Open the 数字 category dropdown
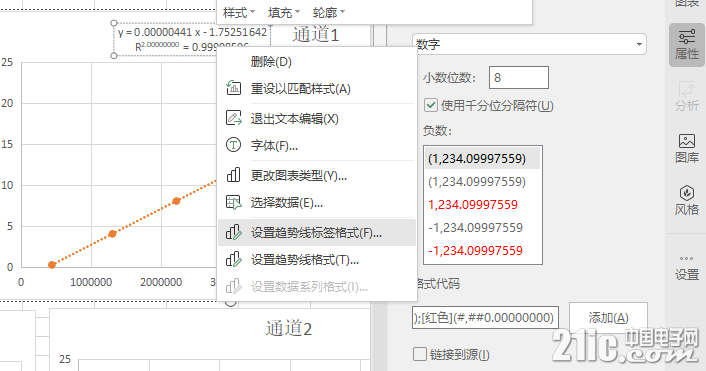 pyautogui.click(x=529, y=44)
